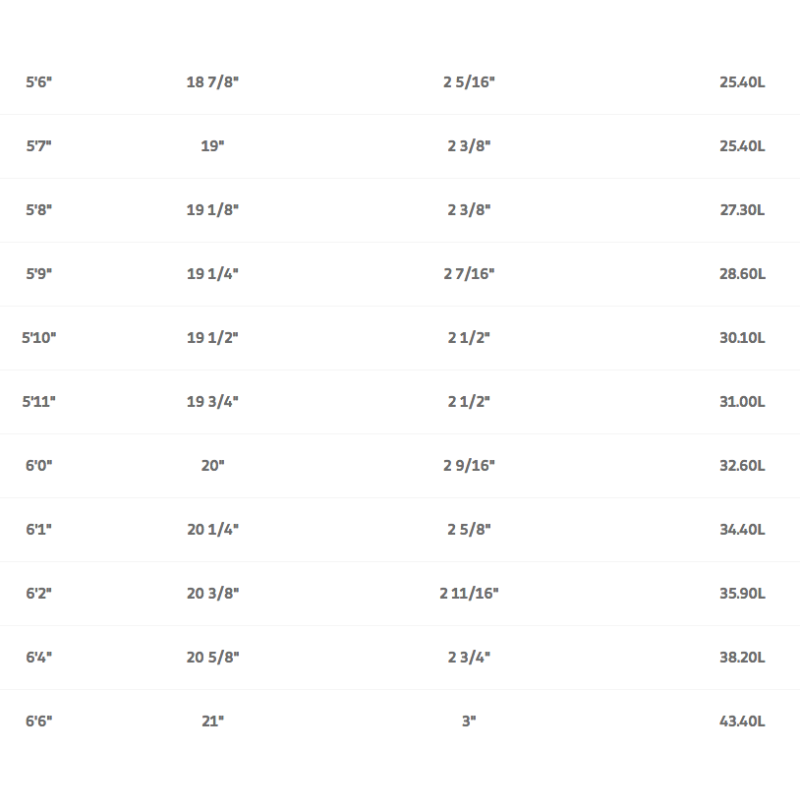Select the 2 9/16" thickness value
Viewport: 800px width, 800px height.
coord(469,466)
